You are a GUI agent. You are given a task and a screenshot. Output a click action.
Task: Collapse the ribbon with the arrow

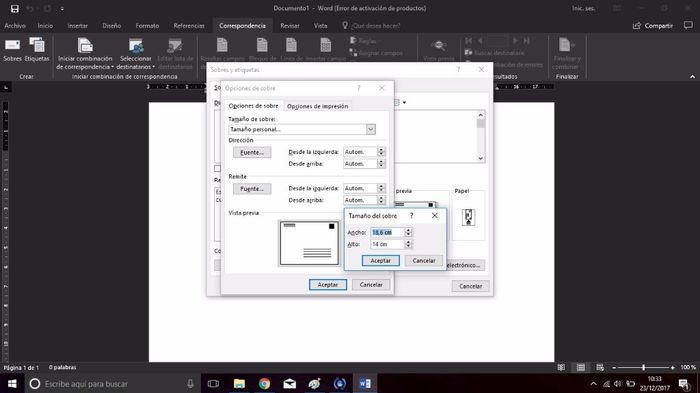coord(692,77)
